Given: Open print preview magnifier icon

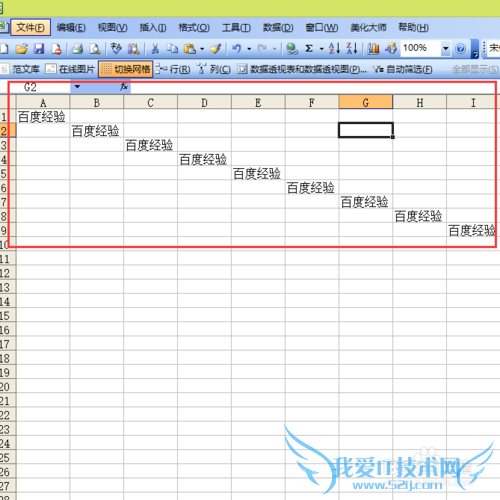Looking at the screenshot, I should click(95, 49).
